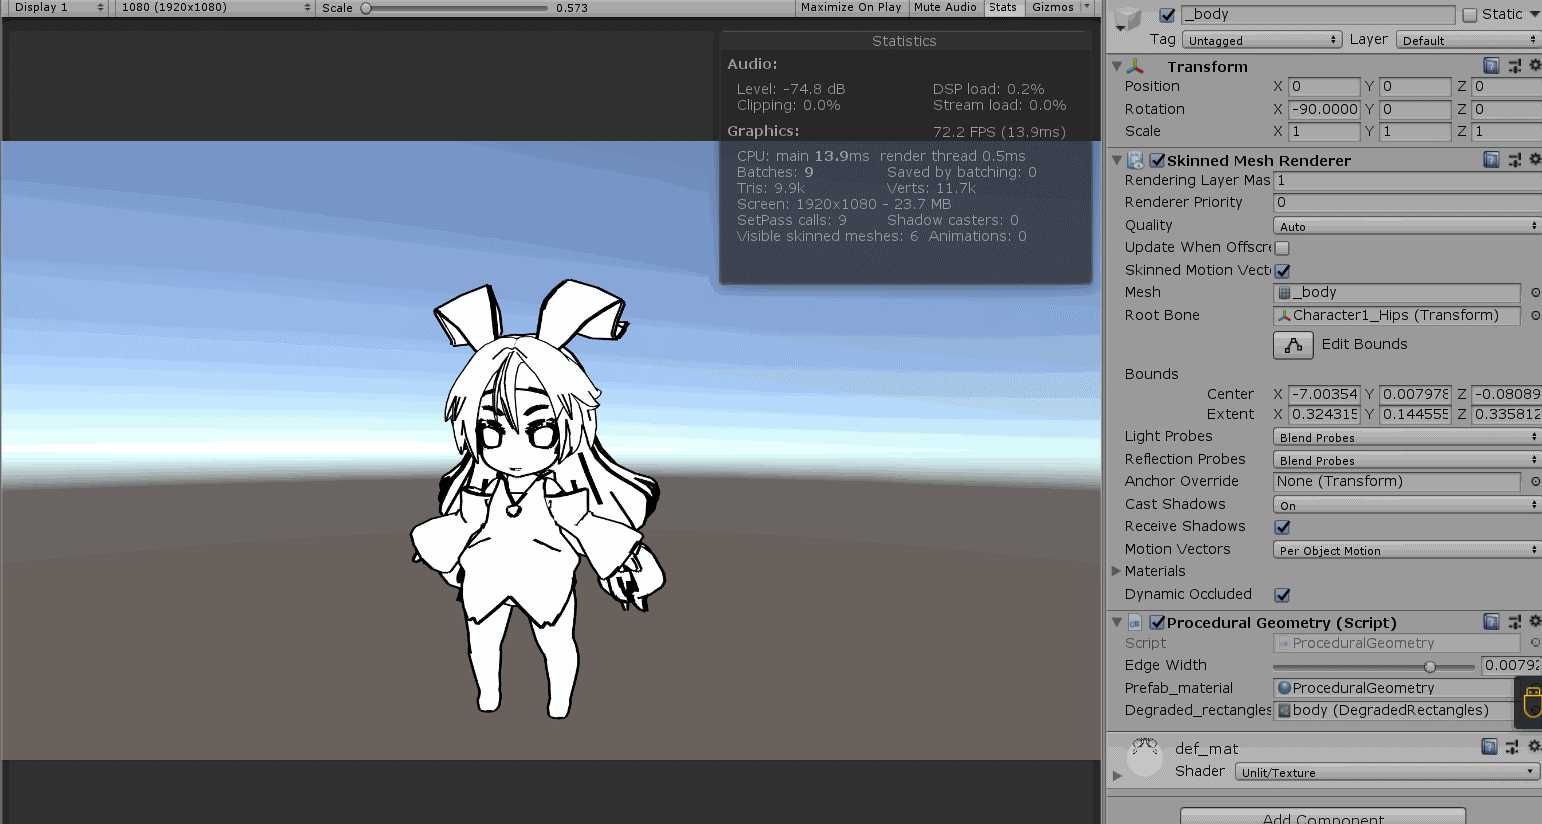Open def_mat material help icon
Screen dimensions: 1542x824
coord(1489,747)
